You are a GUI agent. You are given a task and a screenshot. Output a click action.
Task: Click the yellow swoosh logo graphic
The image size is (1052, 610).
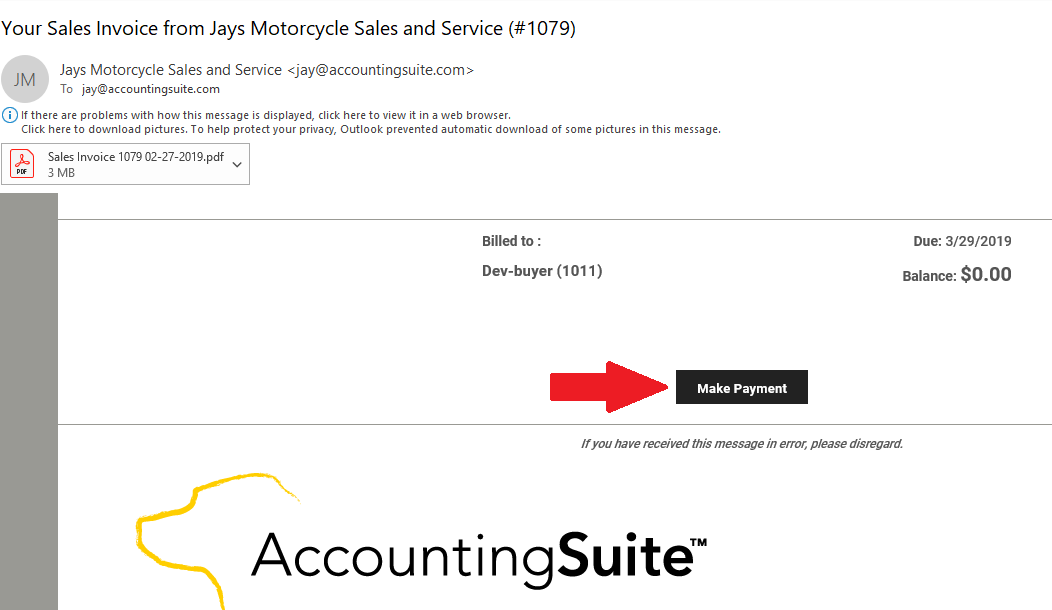click(200, 520)
